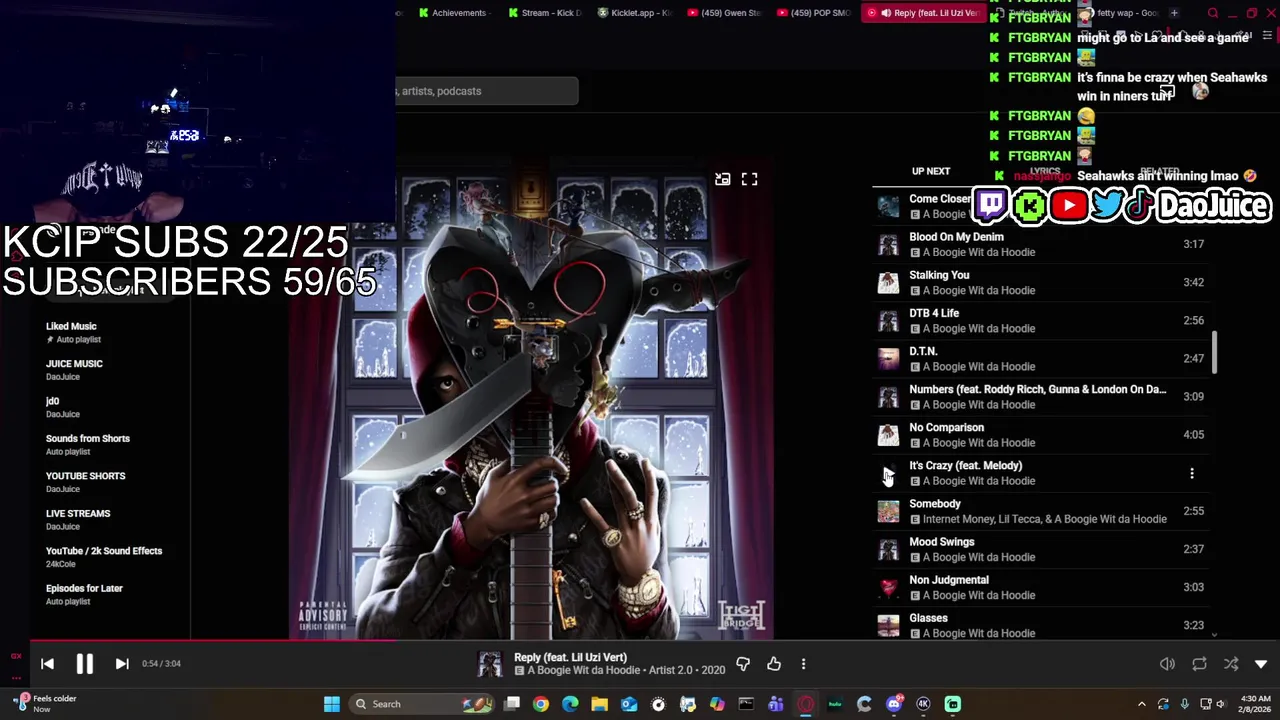Switch to the UP NEXT tab
This screenshot has height=720, width=1280.
(931, 171)
